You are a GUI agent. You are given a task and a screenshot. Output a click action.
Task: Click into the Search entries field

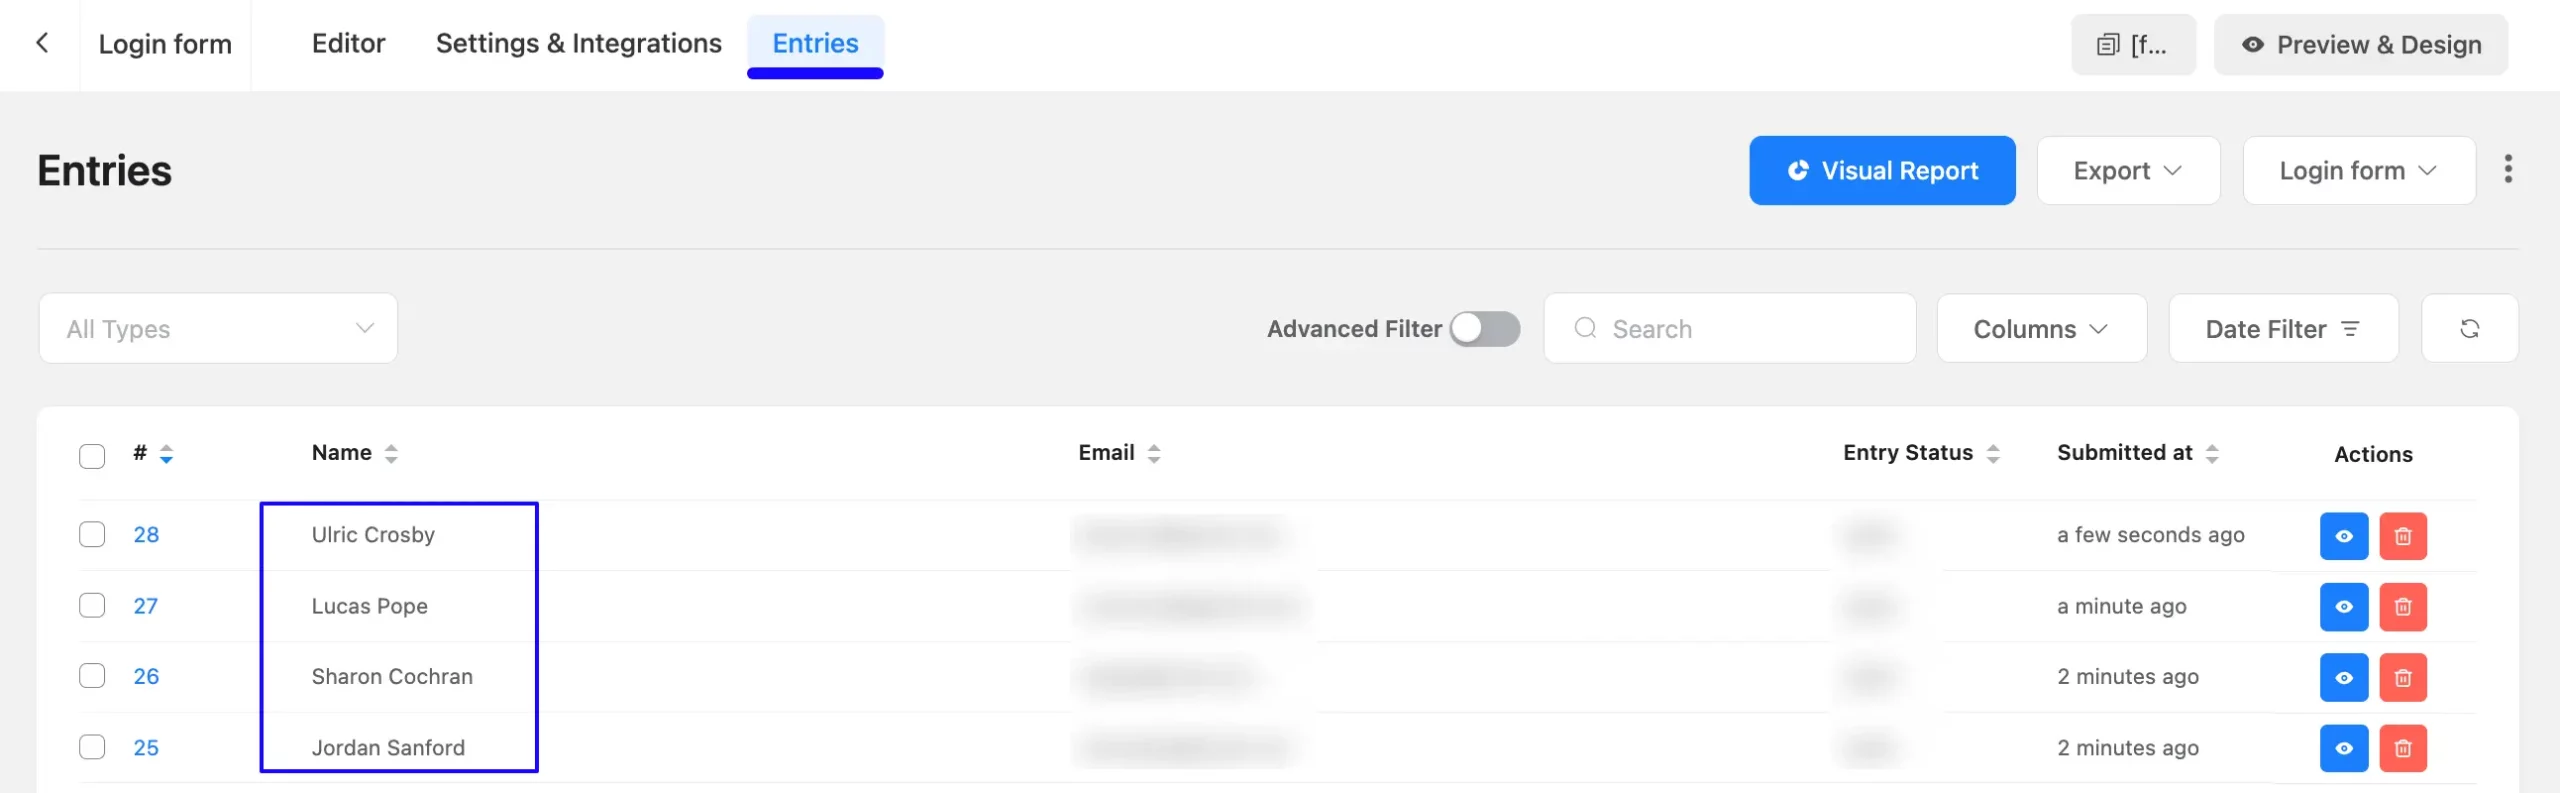(1730, 329)
